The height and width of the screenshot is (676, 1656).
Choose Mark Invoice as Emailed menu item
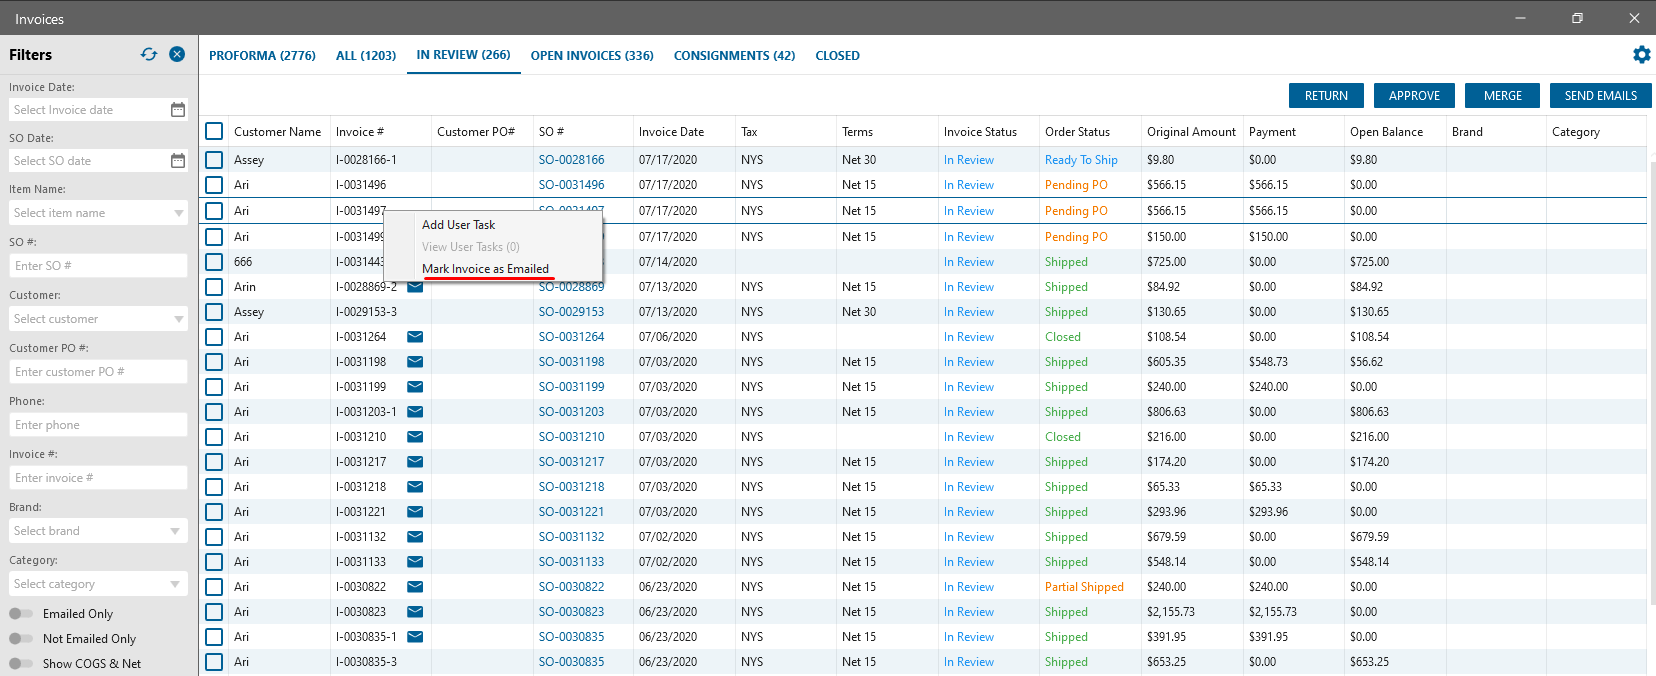485,269
